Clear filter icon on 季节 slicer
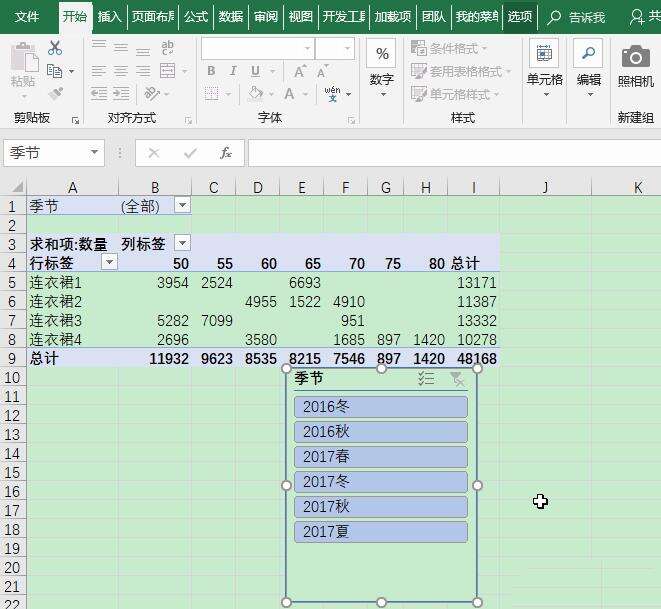The width and height of the screenshot is (661, 609). pos(457,378)
